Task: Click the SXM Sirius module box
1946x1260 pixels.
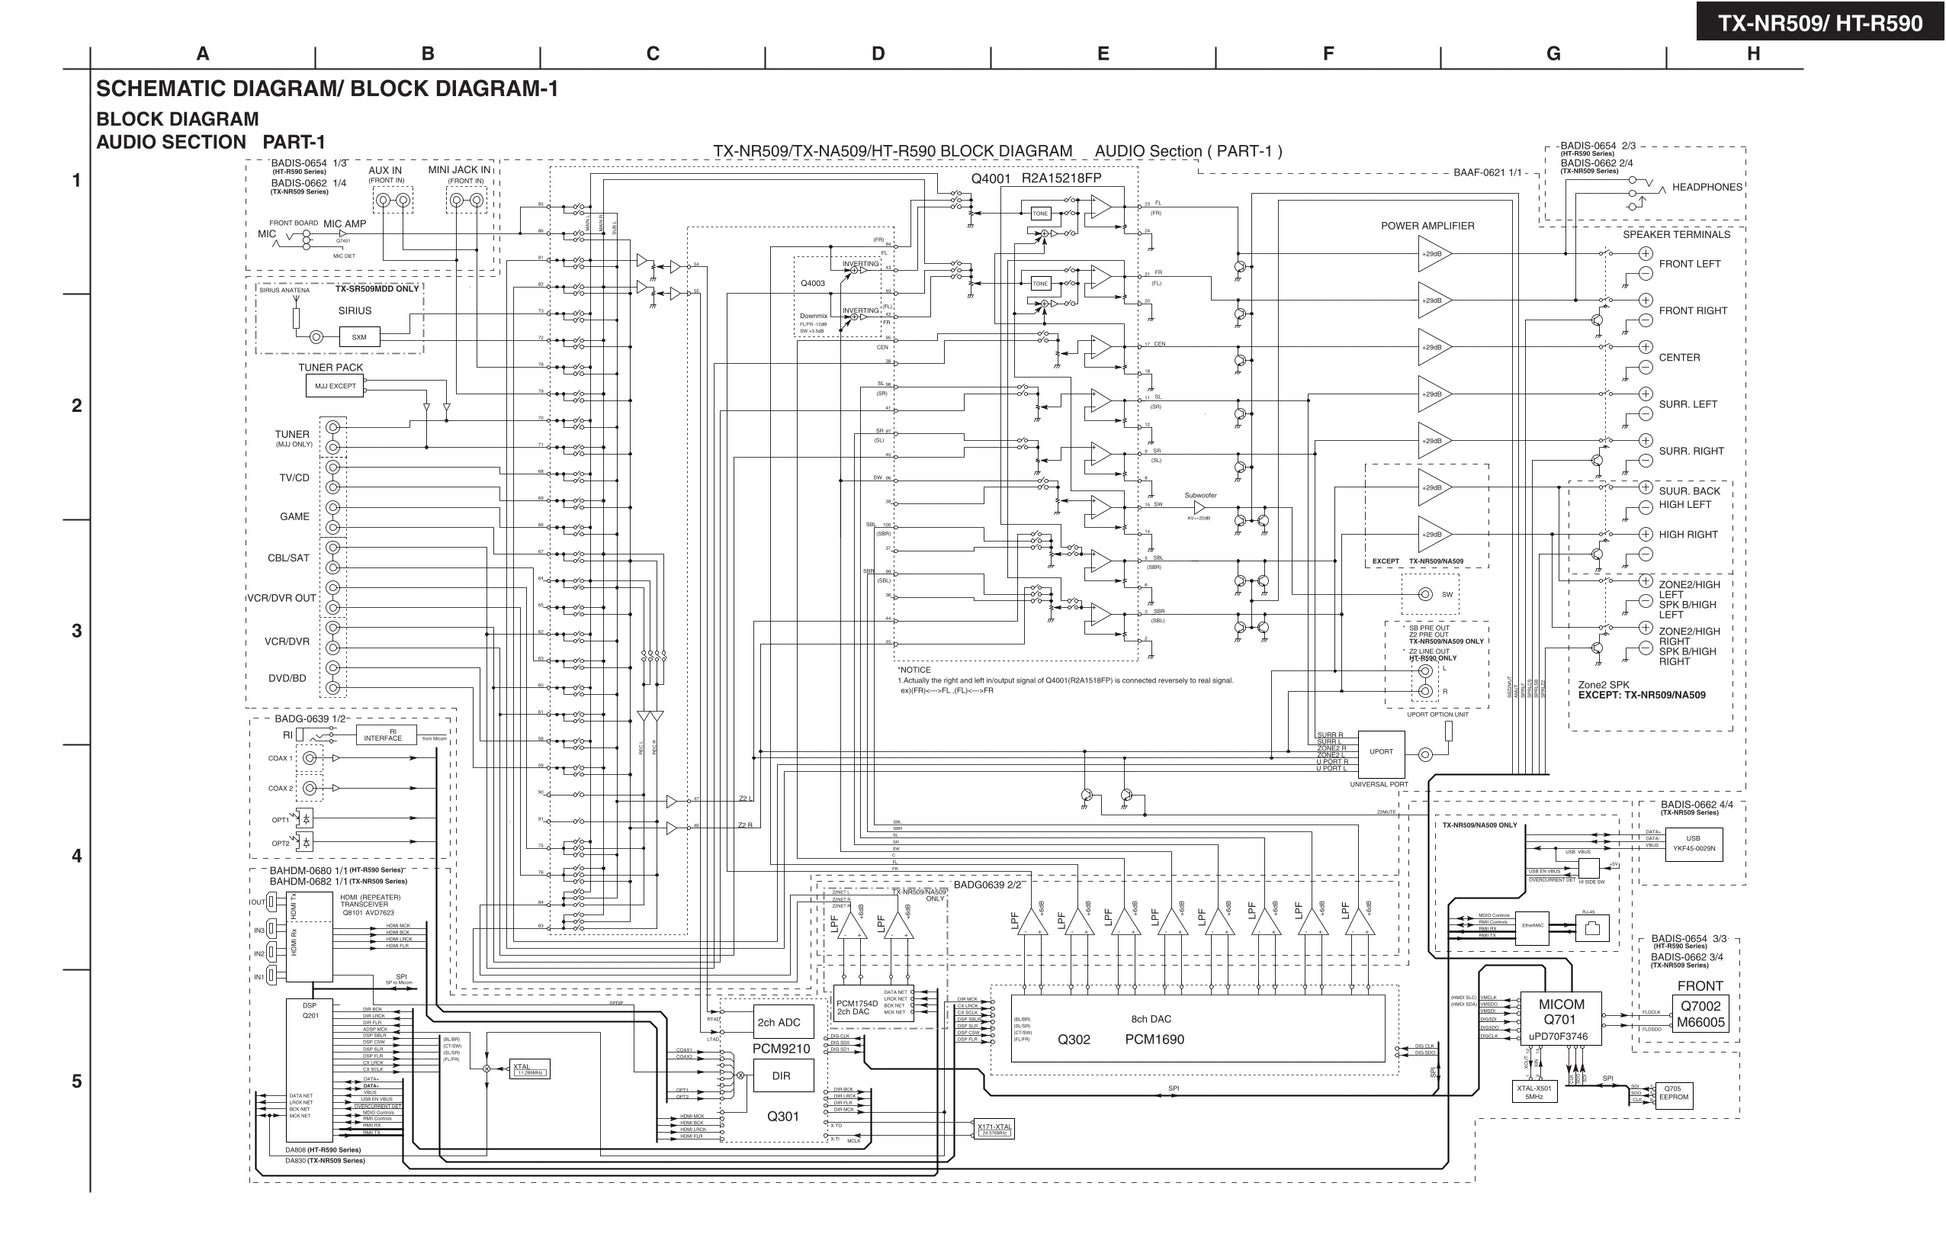Action: coord(359,337)
